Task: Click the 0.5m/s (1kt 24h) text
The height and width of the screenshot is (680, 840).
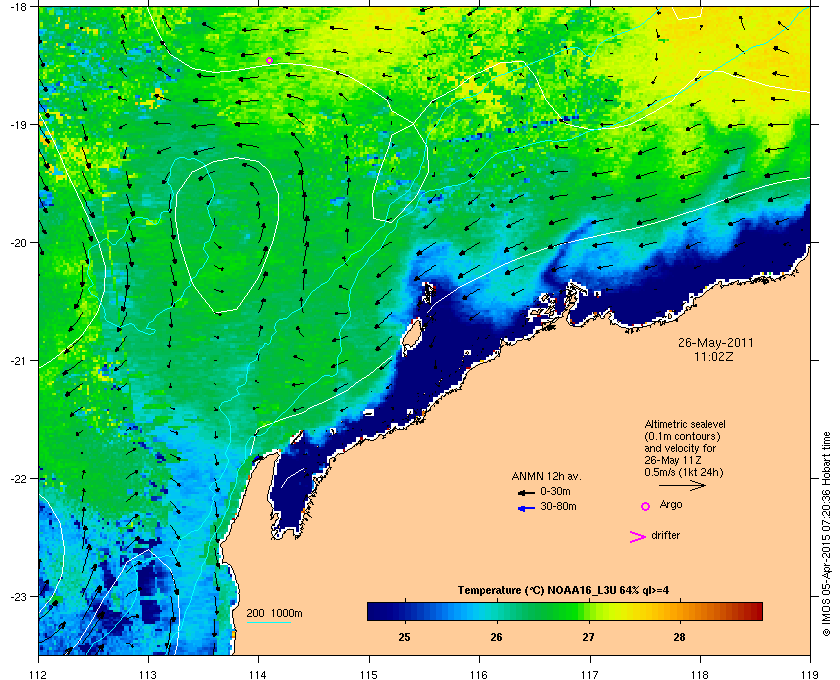Action: pyautogui.click(x=684, y=473)
